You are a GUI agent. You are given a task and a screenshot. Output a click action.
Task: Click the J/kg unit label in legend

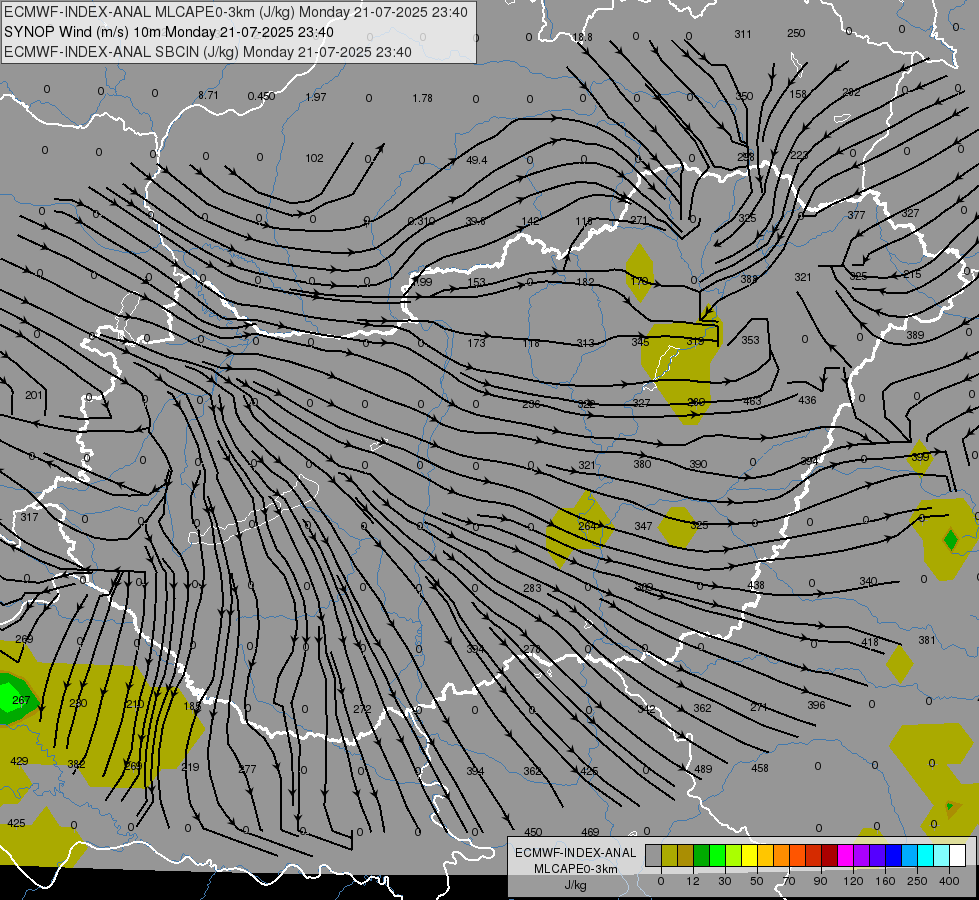pyautogui.click(x=575, y=885)
